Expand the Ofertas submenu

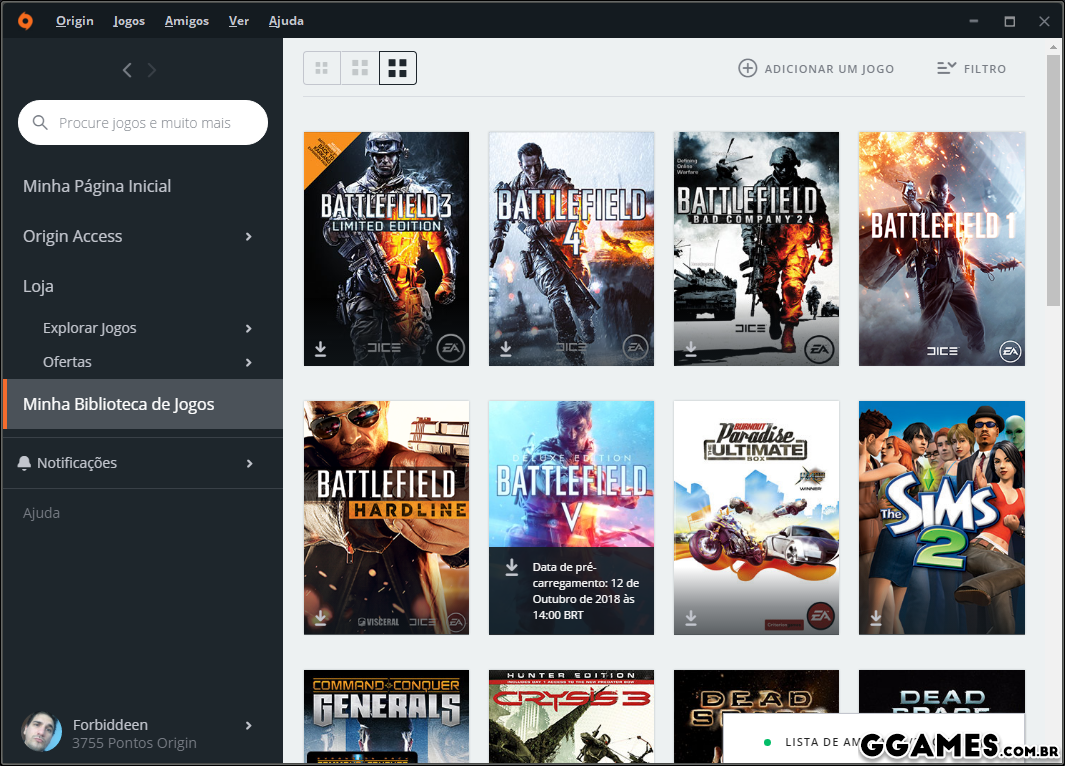tap(248, 363)
